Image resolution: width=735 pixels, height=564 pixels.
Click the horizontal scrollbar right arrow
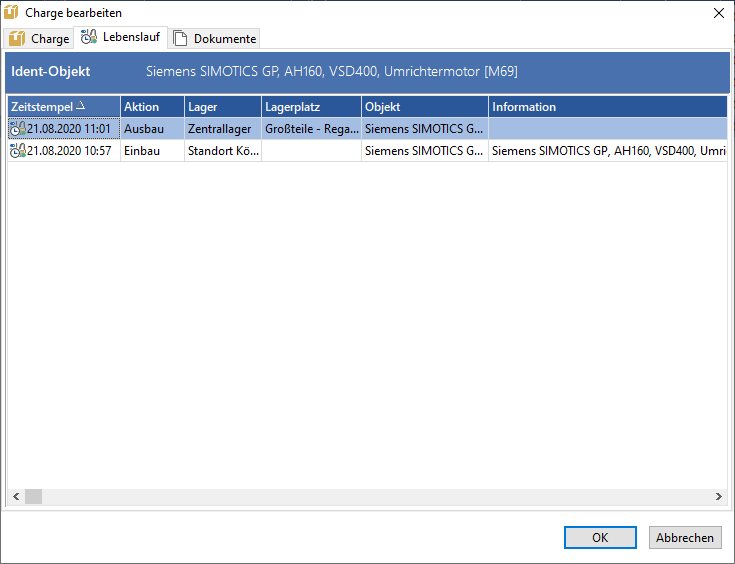coord(719,496)
